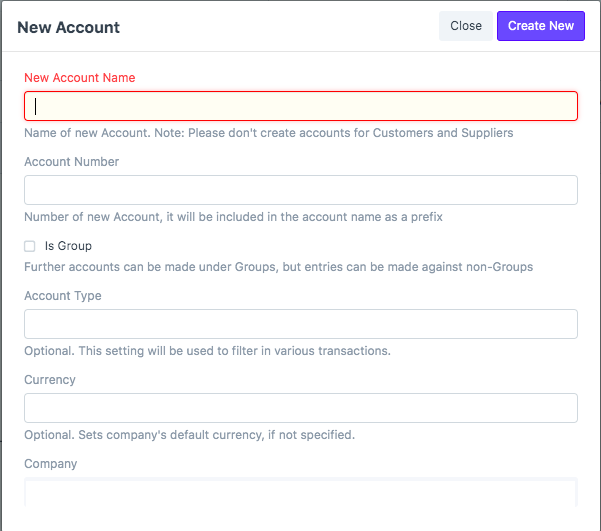
Task: Click the Account Number label
Action: (72, 162)
